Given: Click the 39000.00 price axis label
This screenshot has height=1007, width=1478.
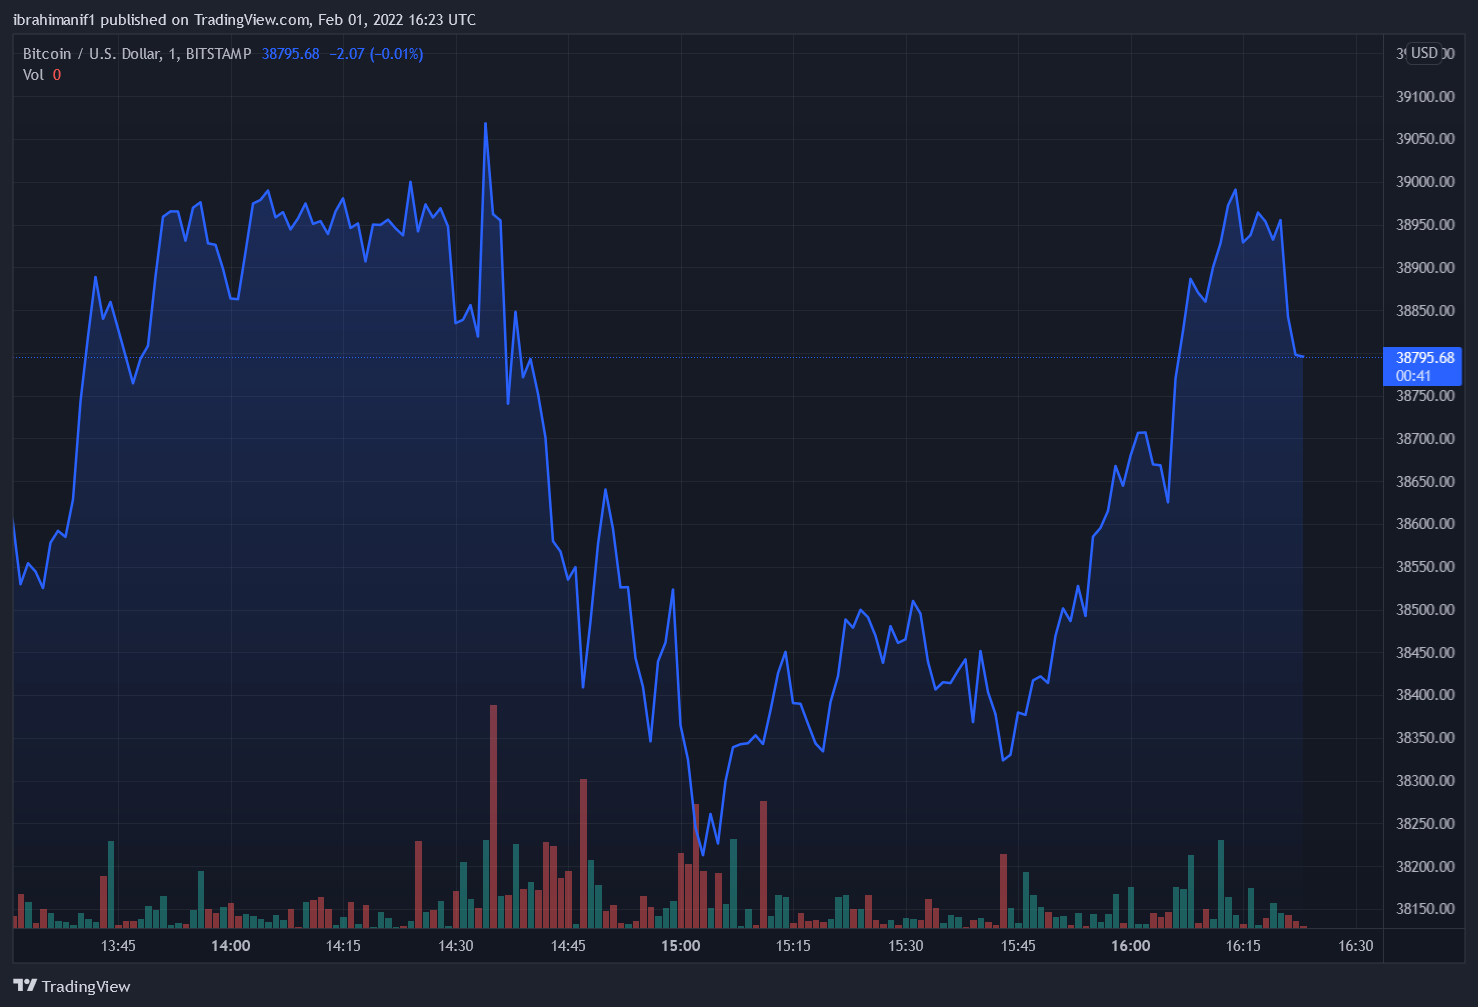Looking at the screenshot, I should click(1424, 182).
